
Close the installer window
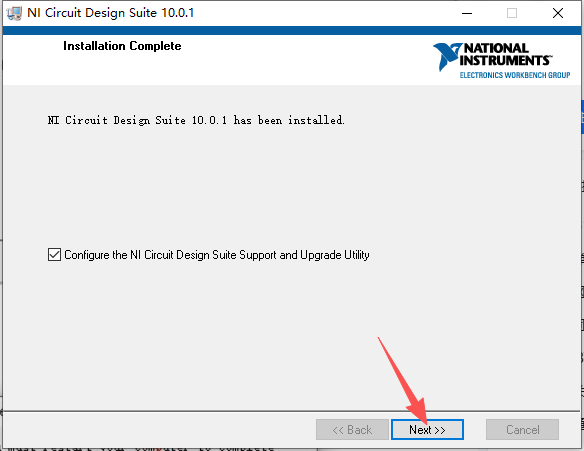(x=558, y=13)
